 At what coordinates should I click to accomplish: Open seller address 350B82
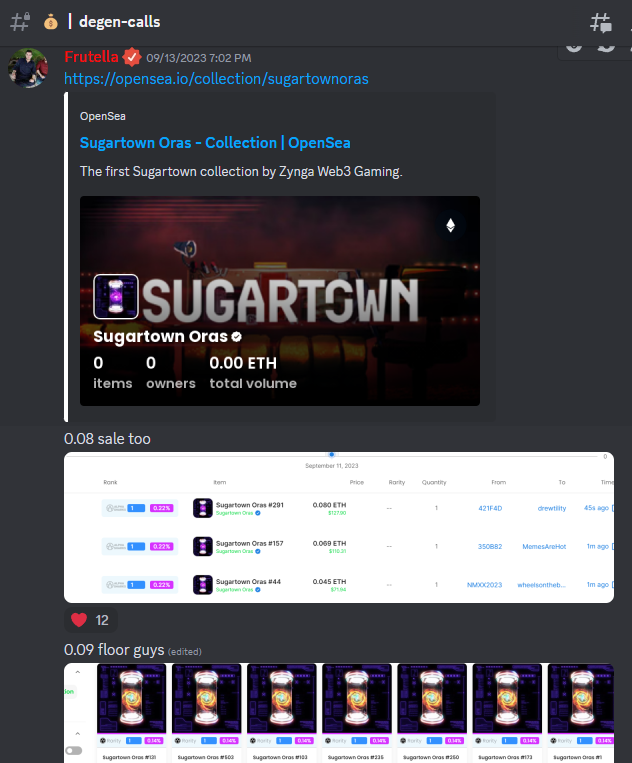(x=490, y=546)
